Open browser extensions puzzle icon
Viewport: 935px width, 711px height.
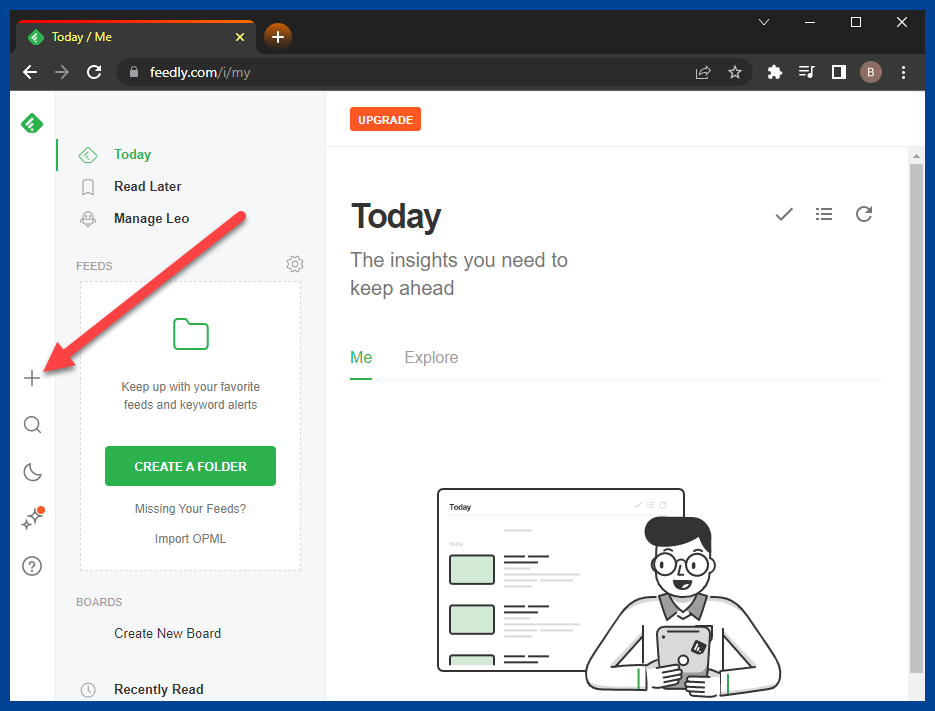pos(774,73)
